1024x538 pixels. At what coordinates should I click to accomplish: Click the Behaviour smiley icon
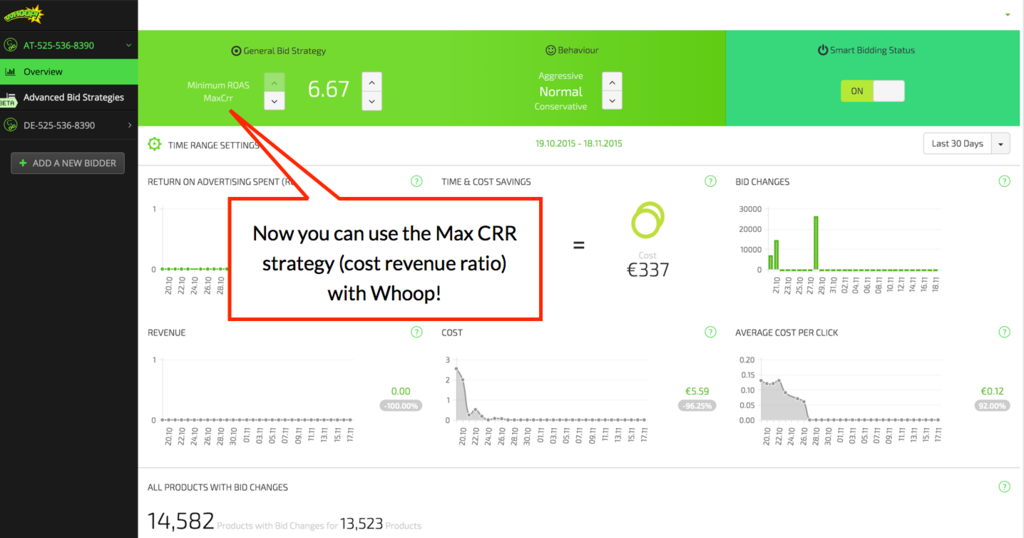(551, 50)
